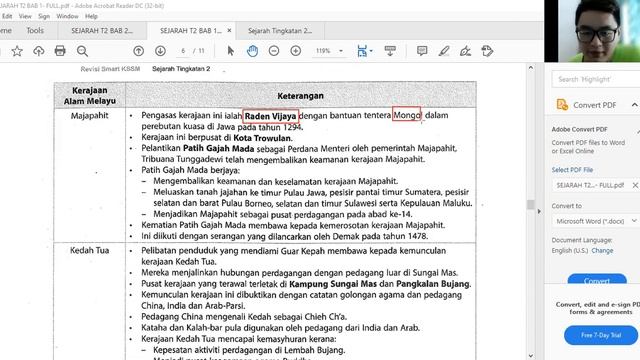
Task: Zoom out with minus icon
Action: (274, 51)
